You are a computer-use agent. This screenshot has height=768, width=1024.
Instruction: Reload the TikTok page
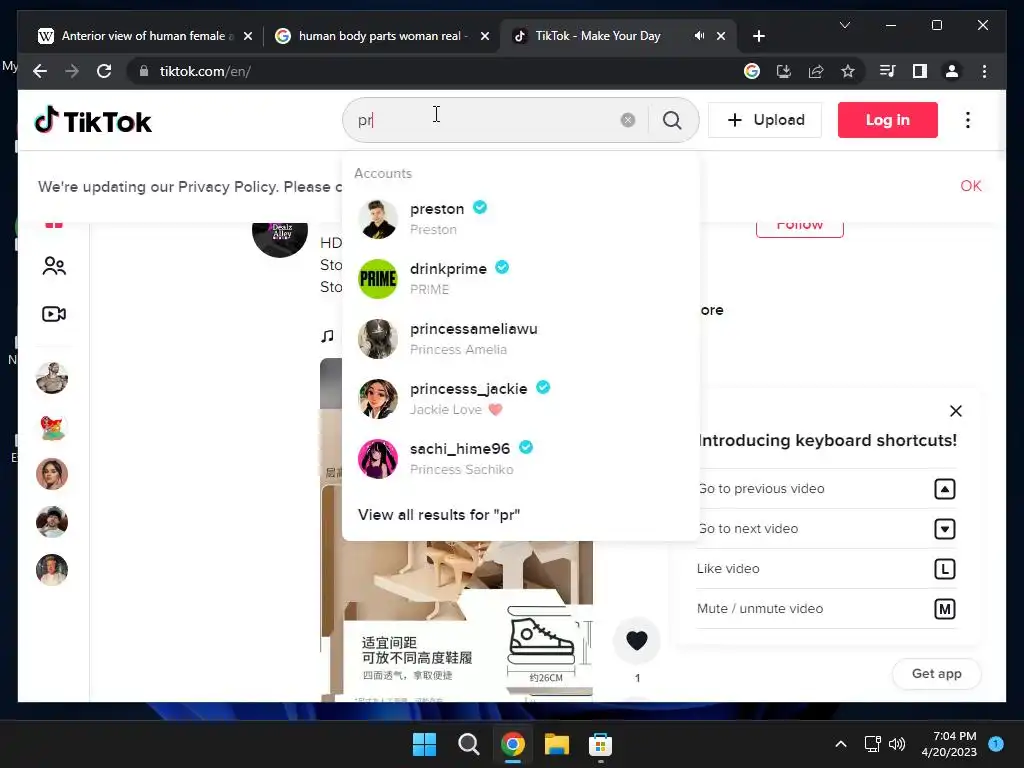click(x=104, y=71)
